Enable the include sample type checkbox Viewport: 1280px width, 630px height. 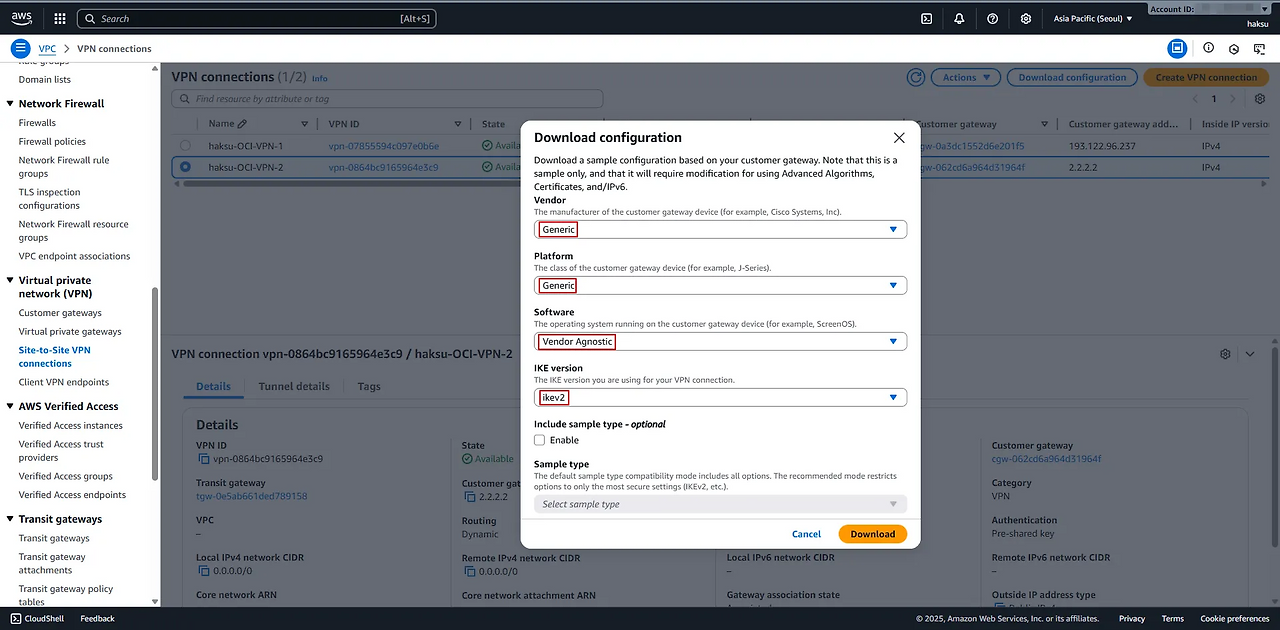click(x=540, y=440)
